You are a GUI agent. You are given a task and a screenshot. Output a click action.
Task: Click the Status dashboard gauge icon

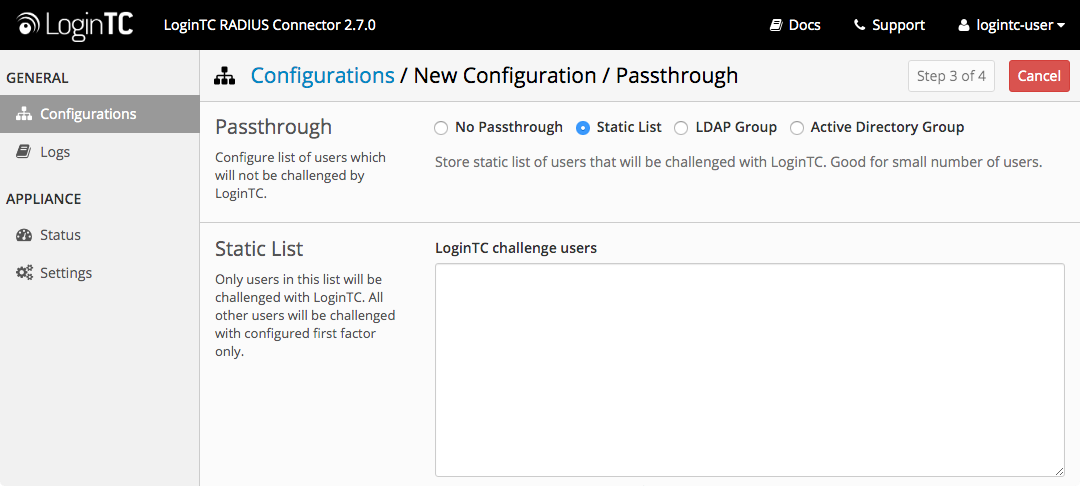pos(24,235)
